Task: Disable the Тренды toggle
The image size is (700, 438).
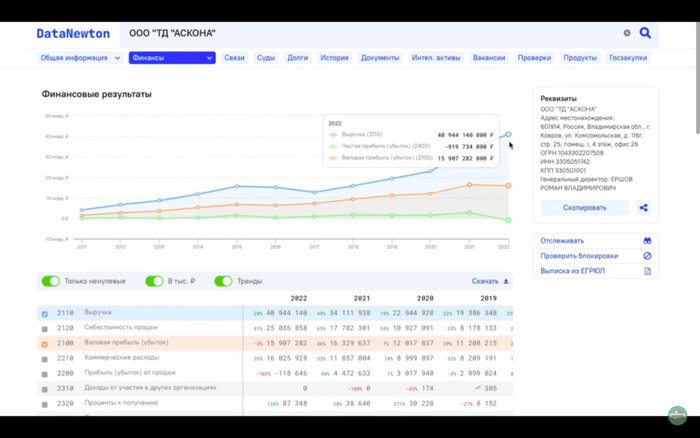Action: coord(223,282)
